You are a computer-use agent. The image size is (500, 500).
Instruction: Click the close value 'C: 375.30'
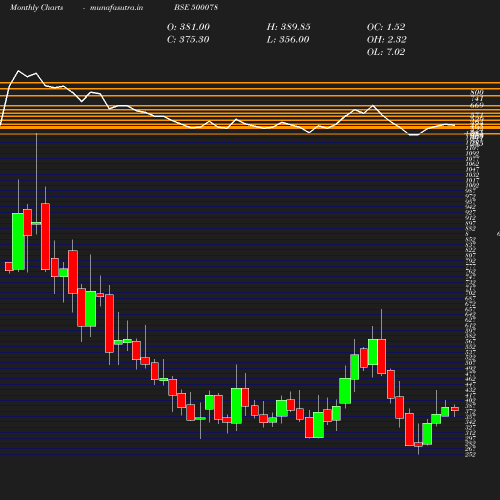pyautogui.click(x=188, y=40)
